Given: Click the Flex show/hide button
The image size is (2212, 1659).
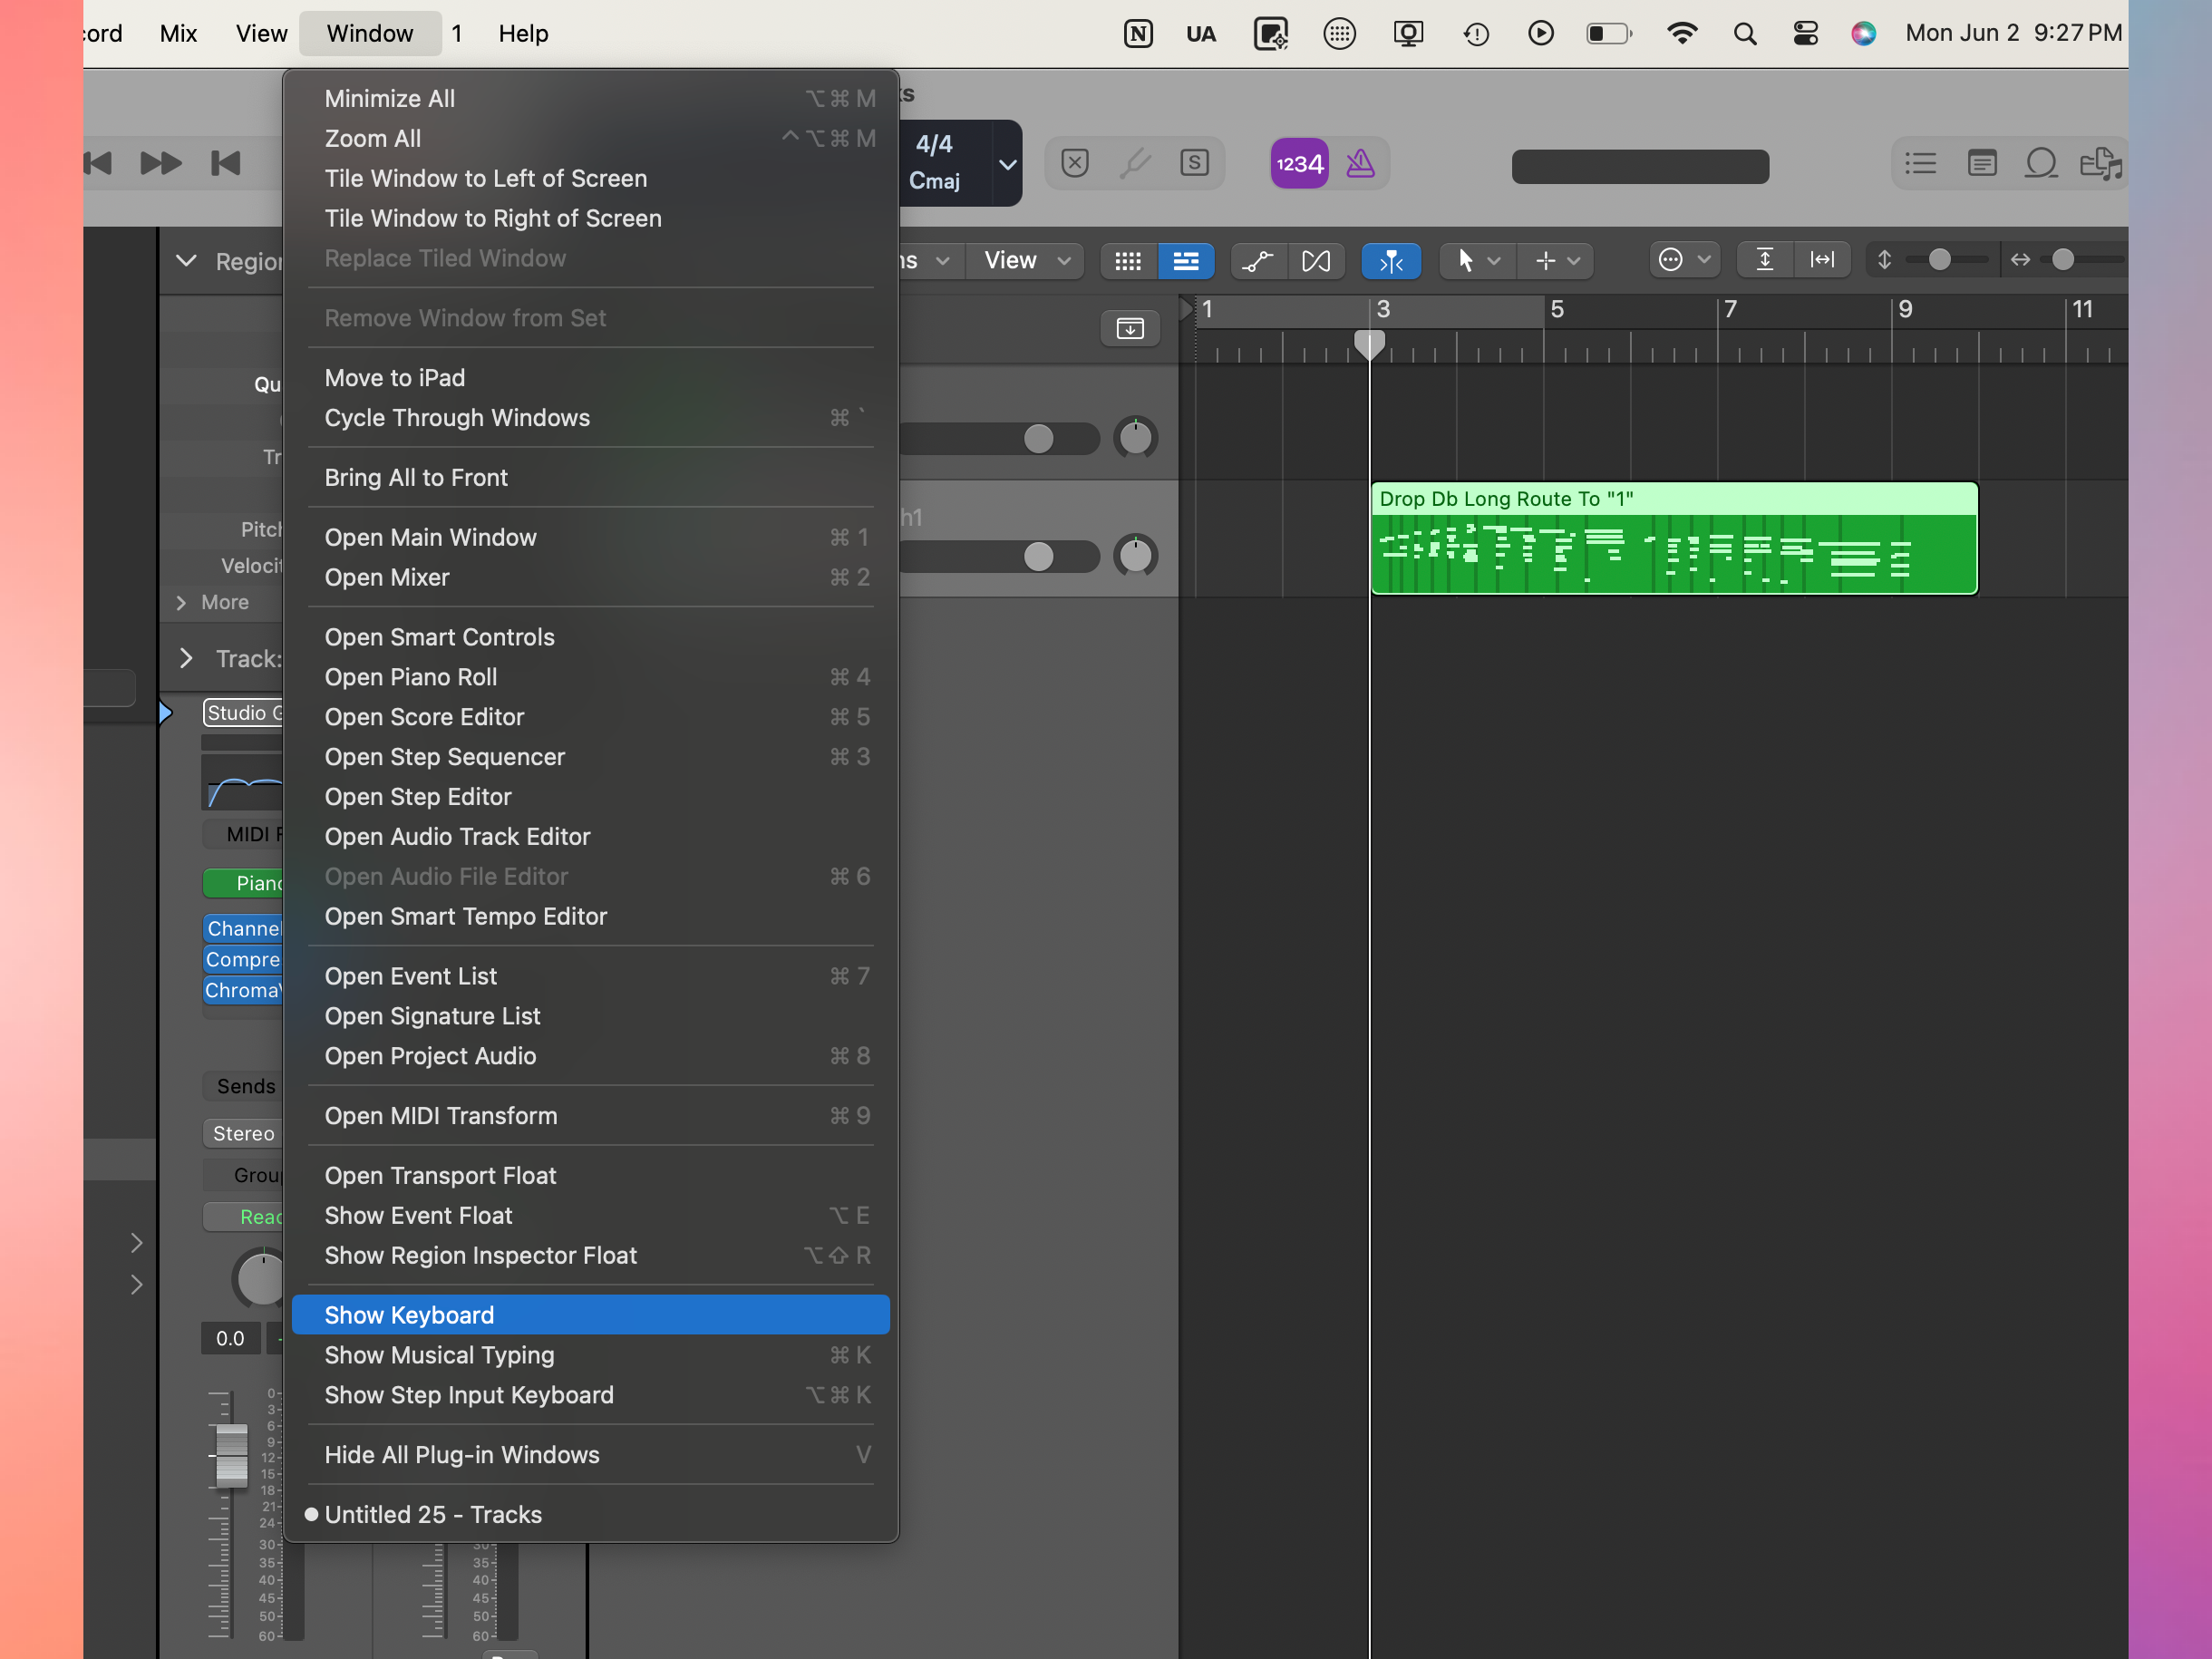Looking at the screenshot, I should point(1316,261).
